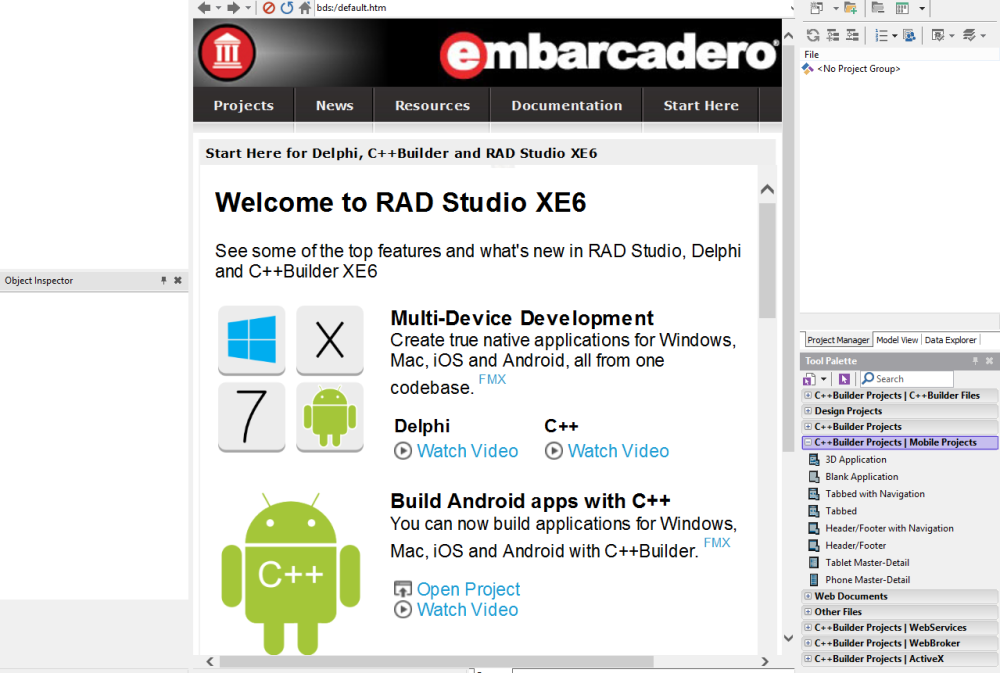Open the Sort list dropdown arrow

point(894,36)
